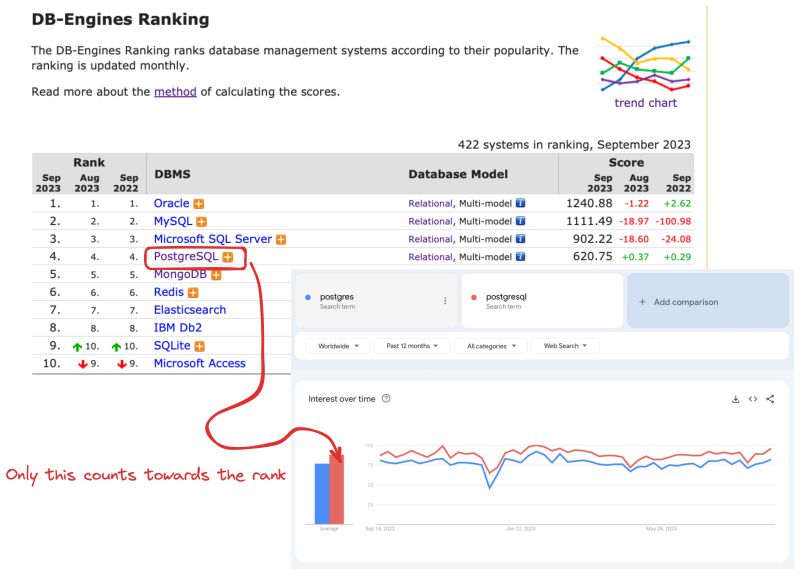
Task: Open the trend chart thumbnail
Action: [645, 64]
